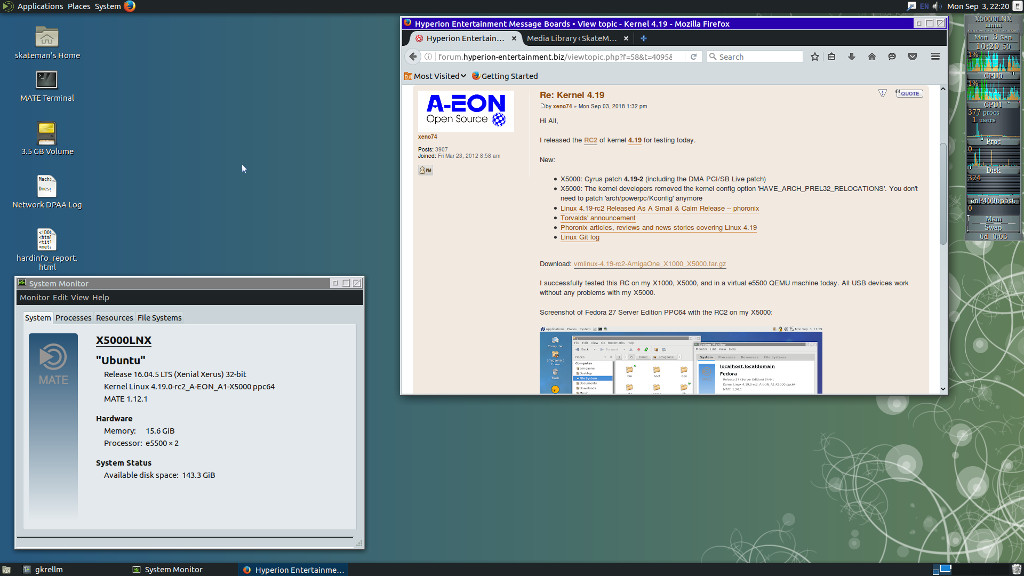Launch MATE Terminal from the desktop icon
Screen dimensions: 1024x576
46,80
